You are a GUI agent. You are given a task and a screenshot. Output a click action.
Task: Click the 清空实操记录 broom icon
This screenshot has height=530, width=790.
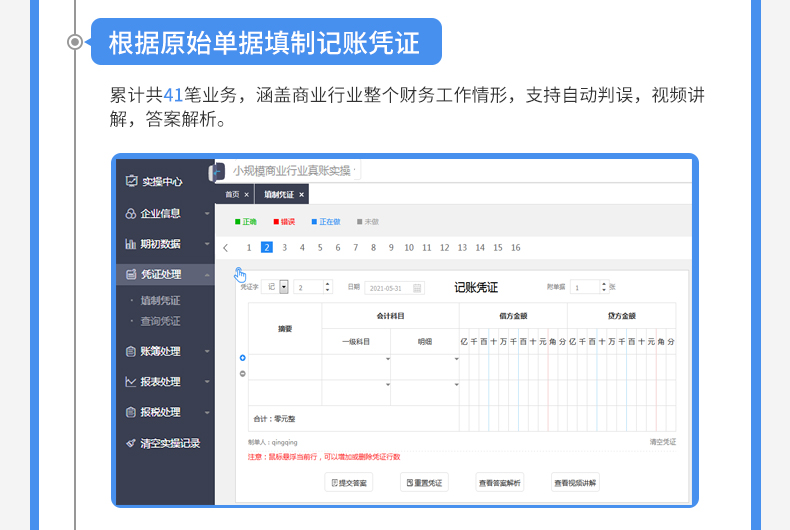(130, 443)
